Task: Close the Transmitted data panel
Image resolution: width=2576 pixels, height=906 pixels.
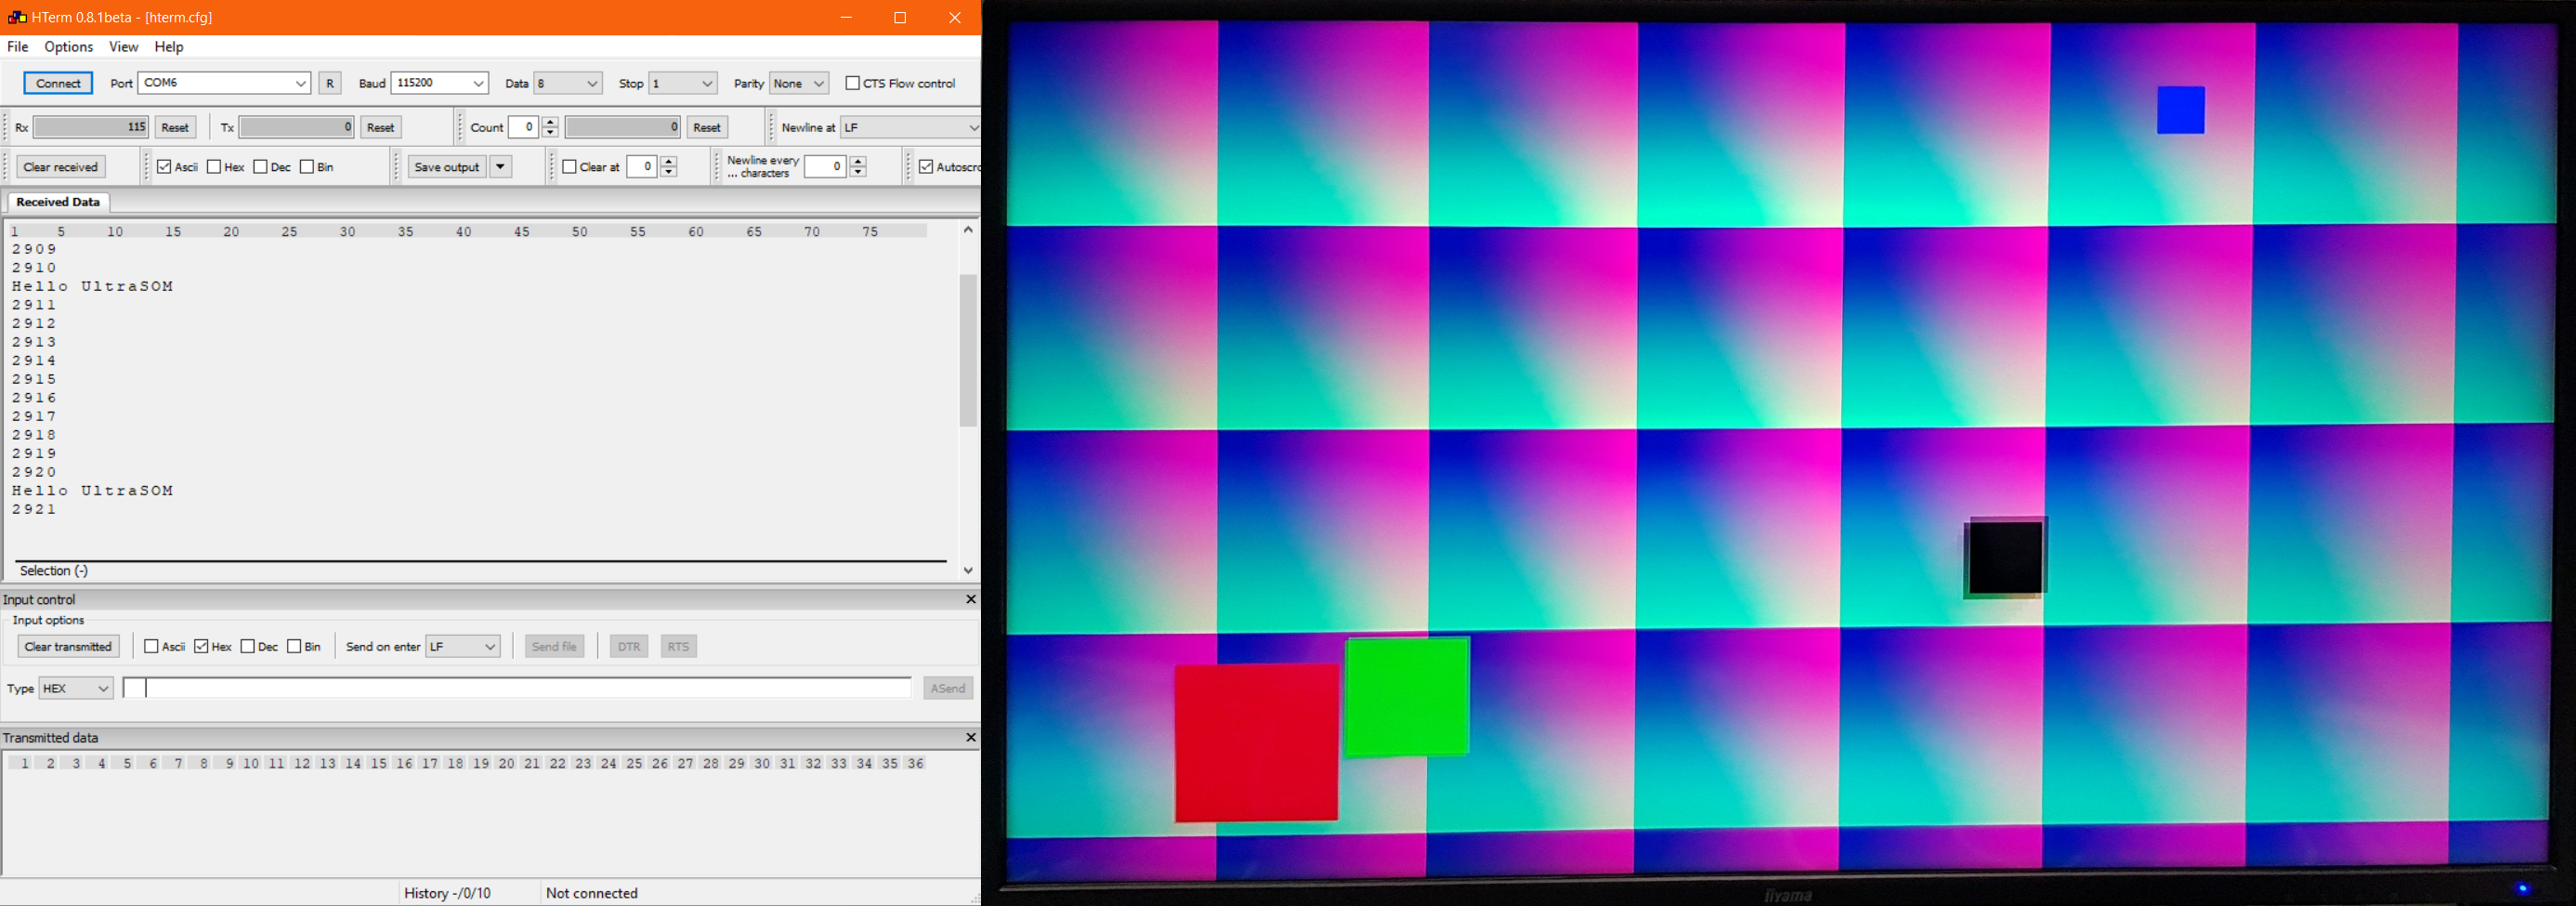Action: [970, 737]
